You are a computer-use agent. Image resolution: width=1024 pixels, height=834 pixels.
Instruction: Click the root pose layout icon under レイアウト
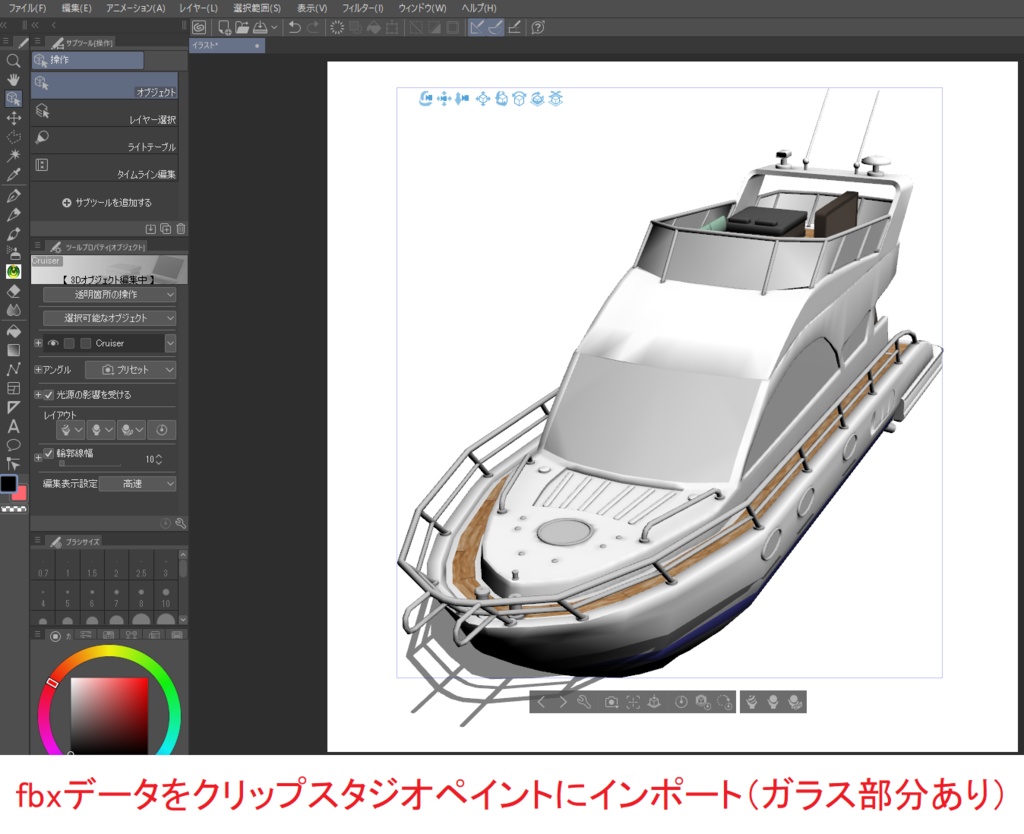coord(68,430)
